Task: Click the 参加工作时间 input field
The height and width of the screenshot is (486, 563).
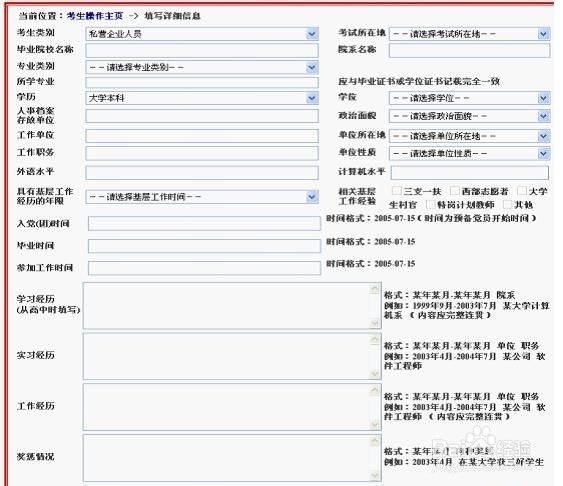Action: pos(204,268)
